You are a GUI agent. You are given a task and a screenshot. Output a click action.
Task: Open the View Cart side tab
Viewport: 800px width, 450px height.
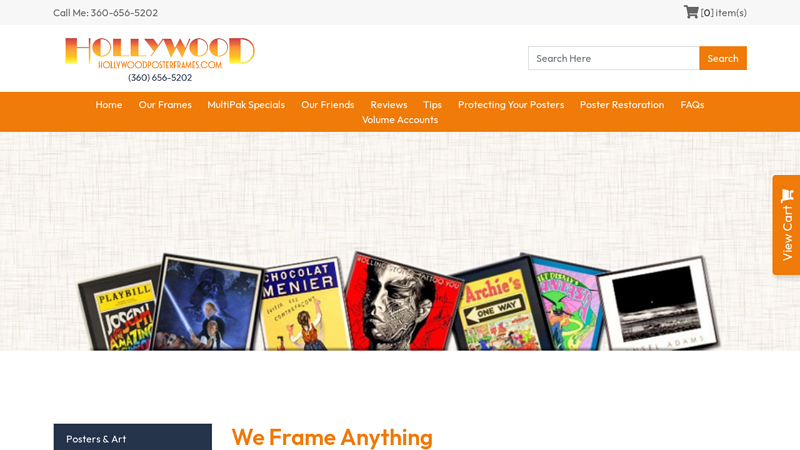pos(786,225)
